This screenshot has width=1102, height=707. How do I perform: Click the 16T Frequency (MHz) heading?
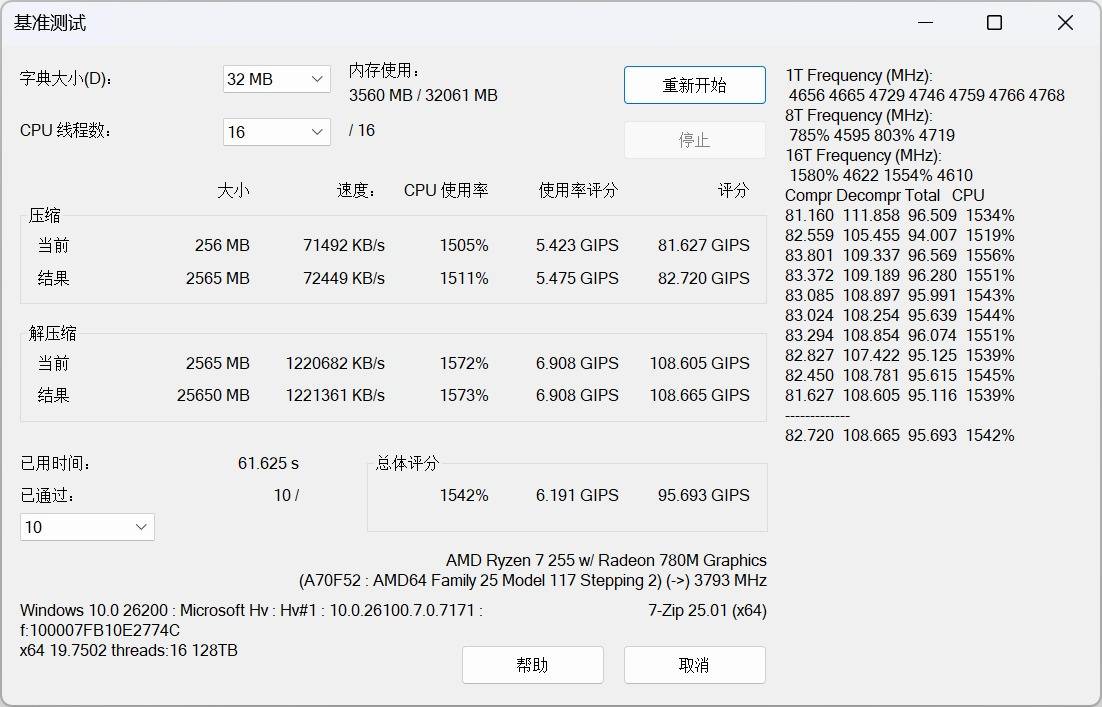coord(863,155)
